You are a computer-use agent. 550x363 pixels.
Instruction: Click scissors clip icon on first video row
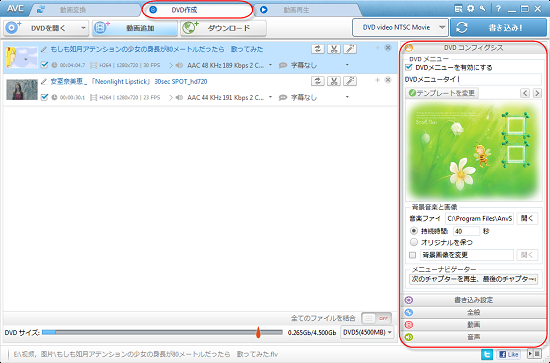[334, 49]
